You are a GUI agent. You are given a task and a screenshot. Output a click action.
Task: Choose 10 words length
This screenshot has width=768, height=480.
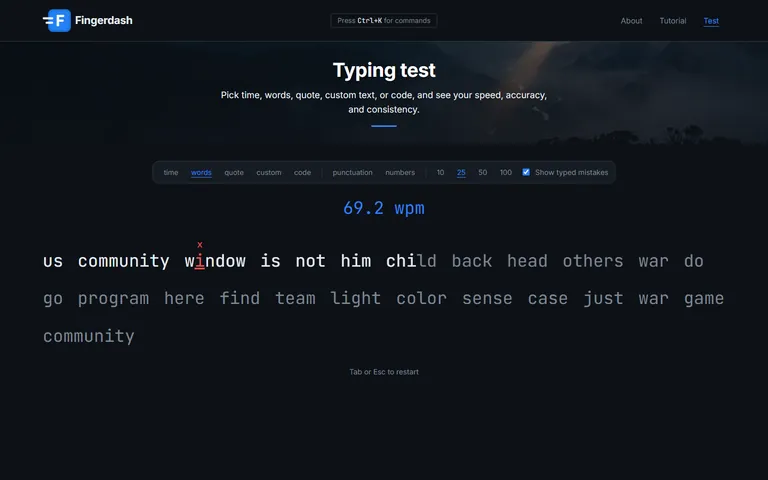click(x=440, y=172)
